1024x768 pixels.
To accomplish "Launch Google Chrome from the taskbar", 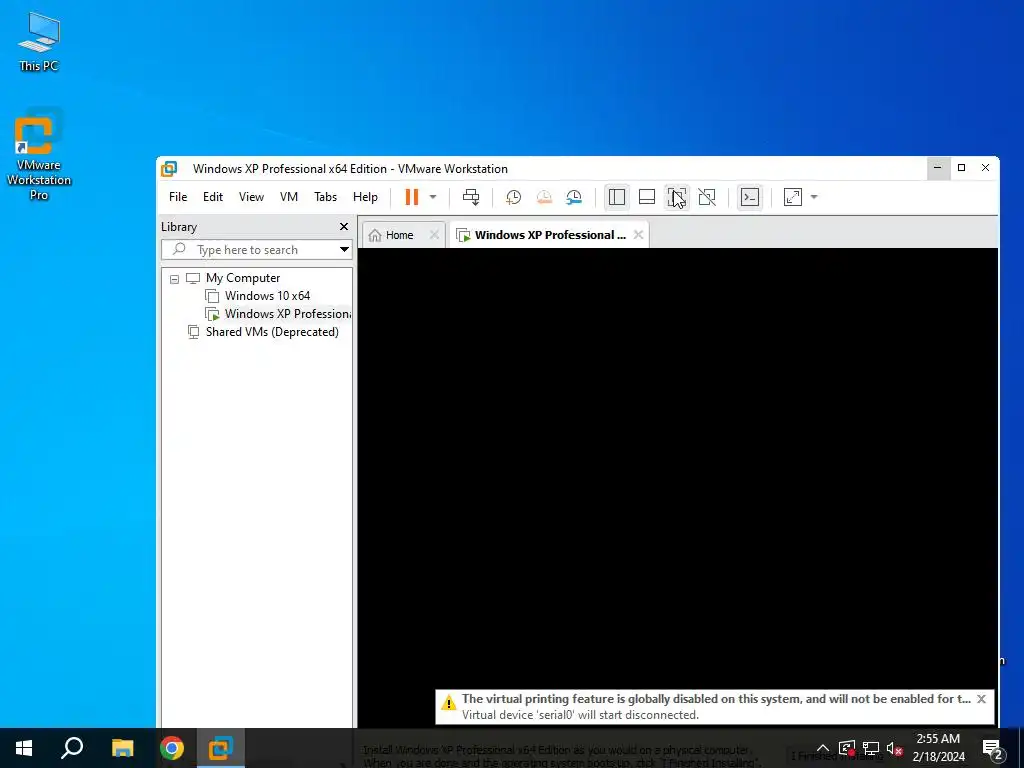I will click(172, 748).
